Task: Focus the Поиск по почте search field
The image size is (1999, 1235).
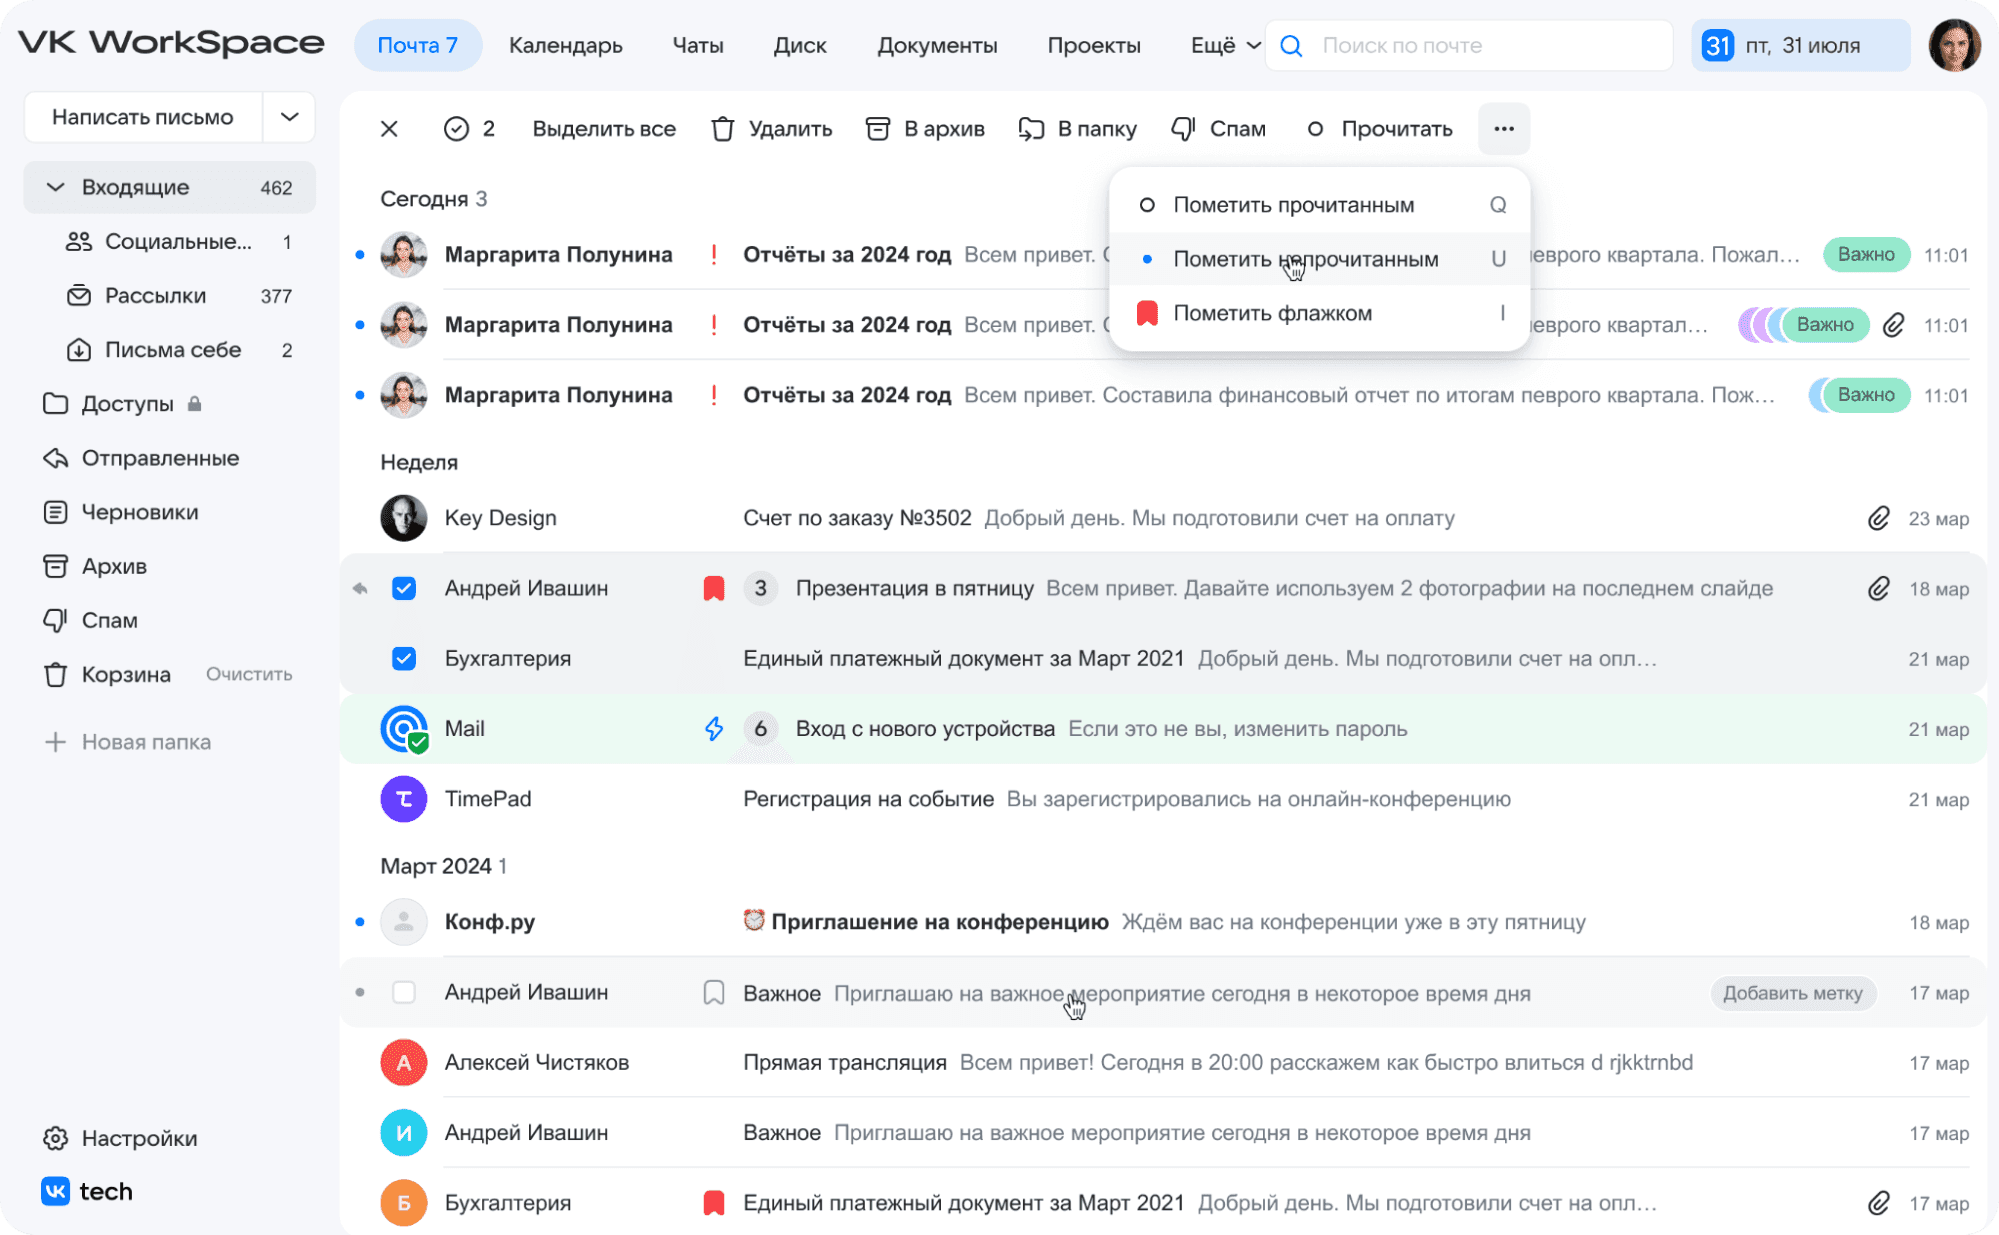Action: (x=1469, y=46)
